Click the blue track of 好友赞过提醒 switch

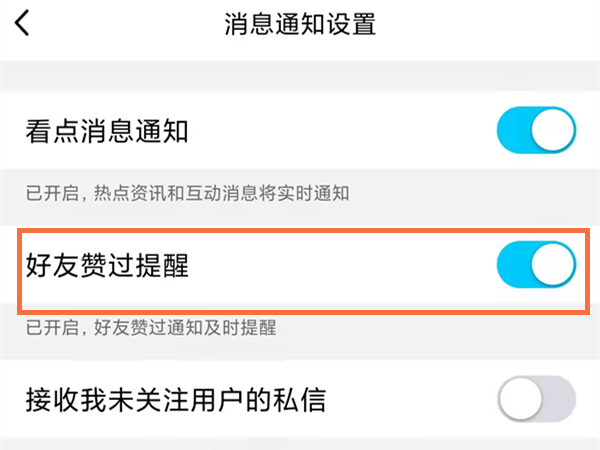[513, 265]
